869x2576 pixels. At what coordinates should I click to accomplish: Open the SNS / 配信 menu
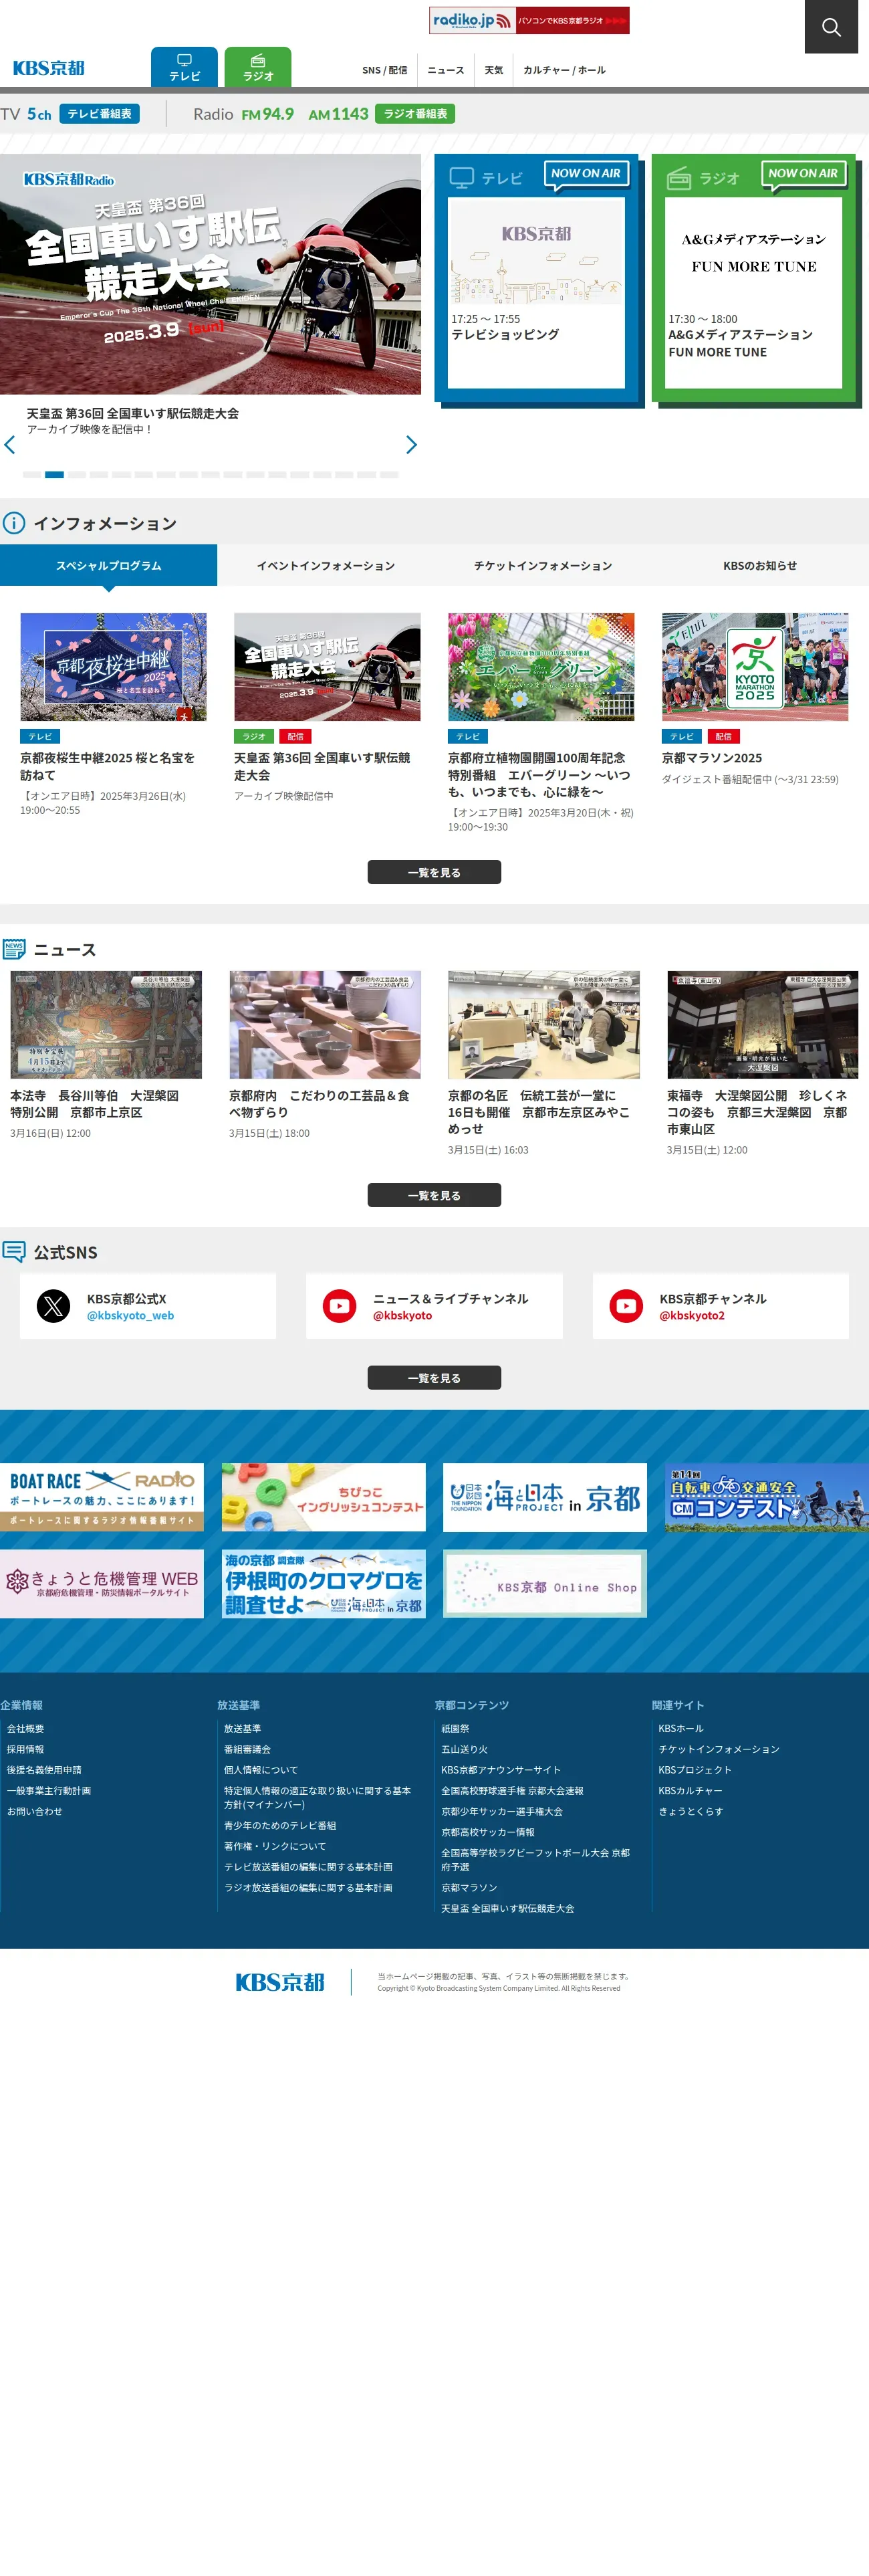(384, 70)
